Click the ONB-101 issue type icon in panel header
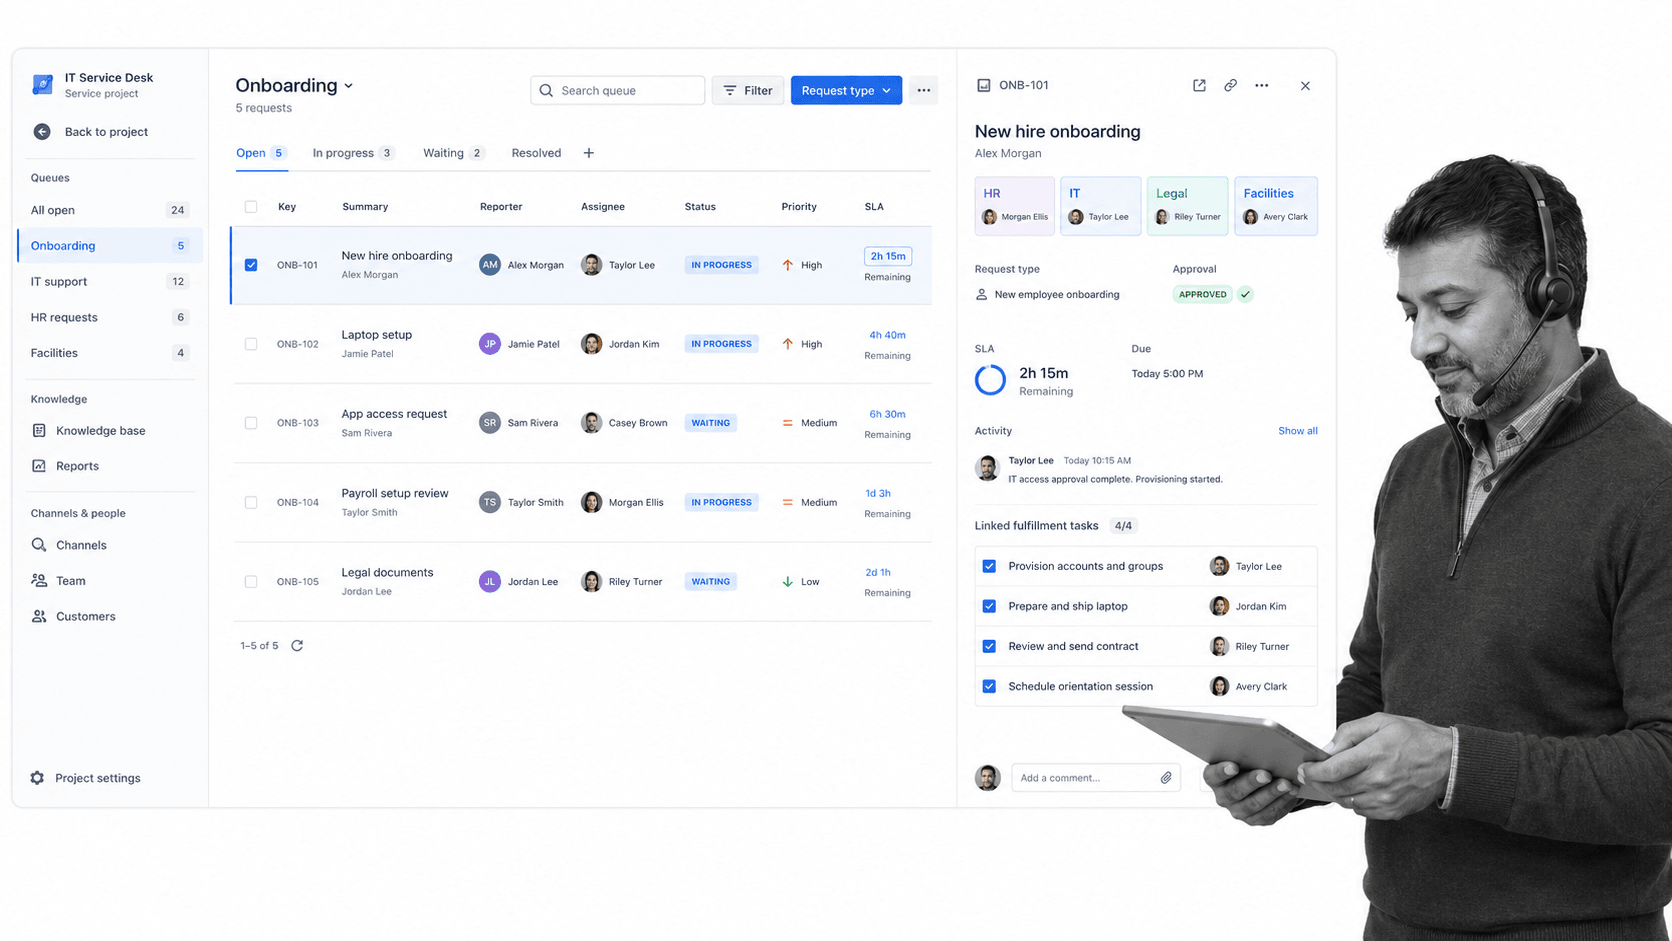The width and height of the screenshot is (1672, 941). coord(984,86)
